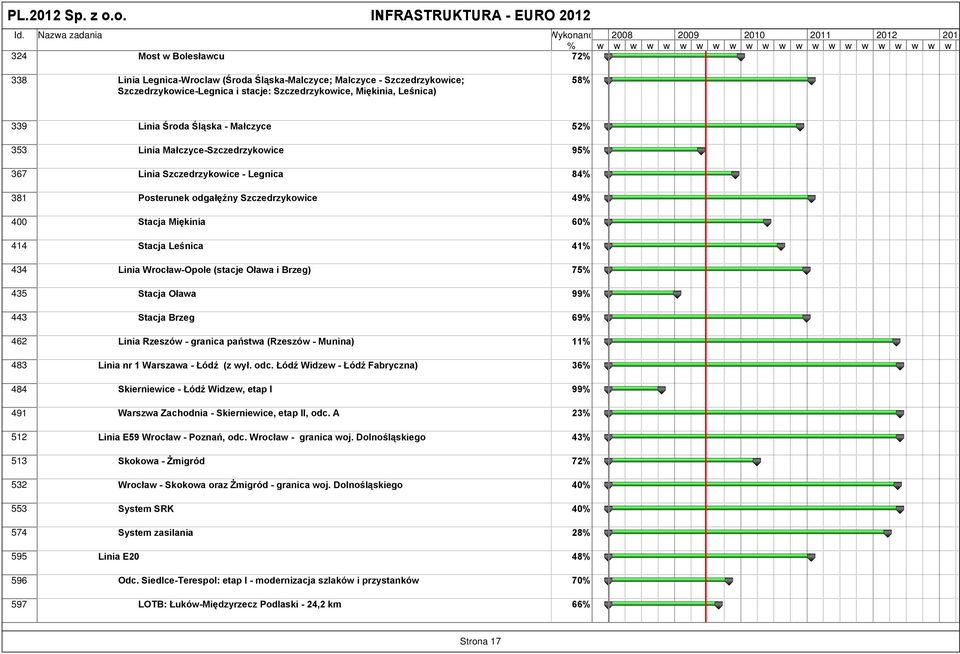Select 'LOTB: Łuków-Międzyrzecz Podlaski' task

[x=239, y=604]
